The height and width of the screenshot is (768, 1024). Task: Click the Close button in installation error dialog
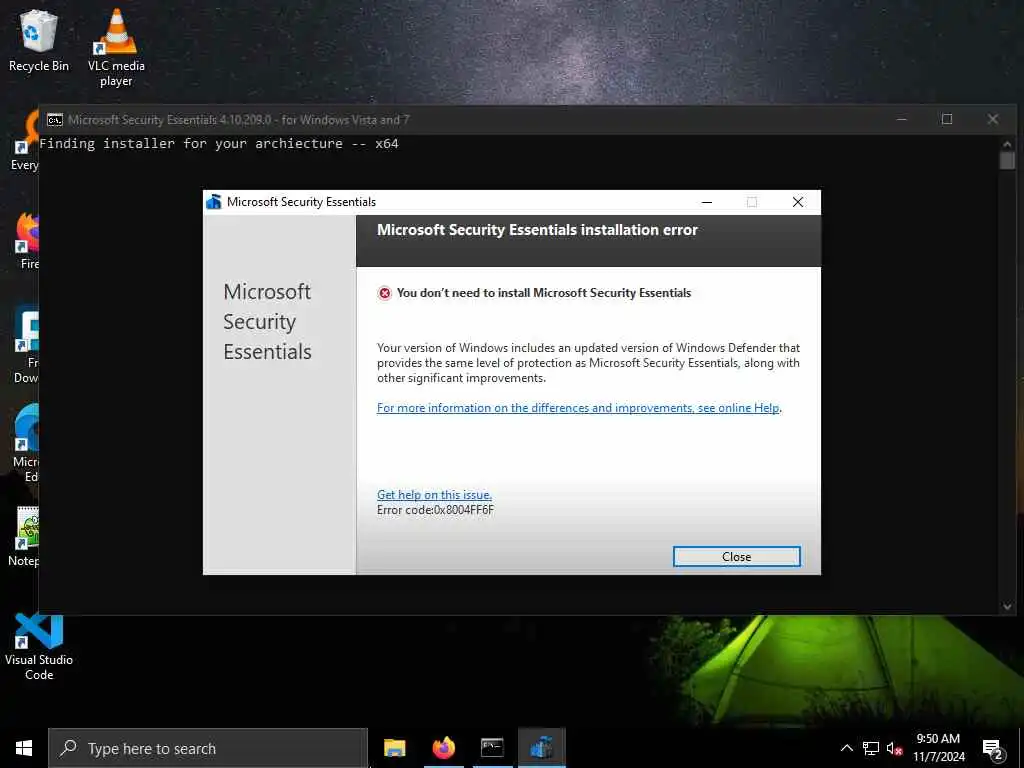(x=737, y=556)
